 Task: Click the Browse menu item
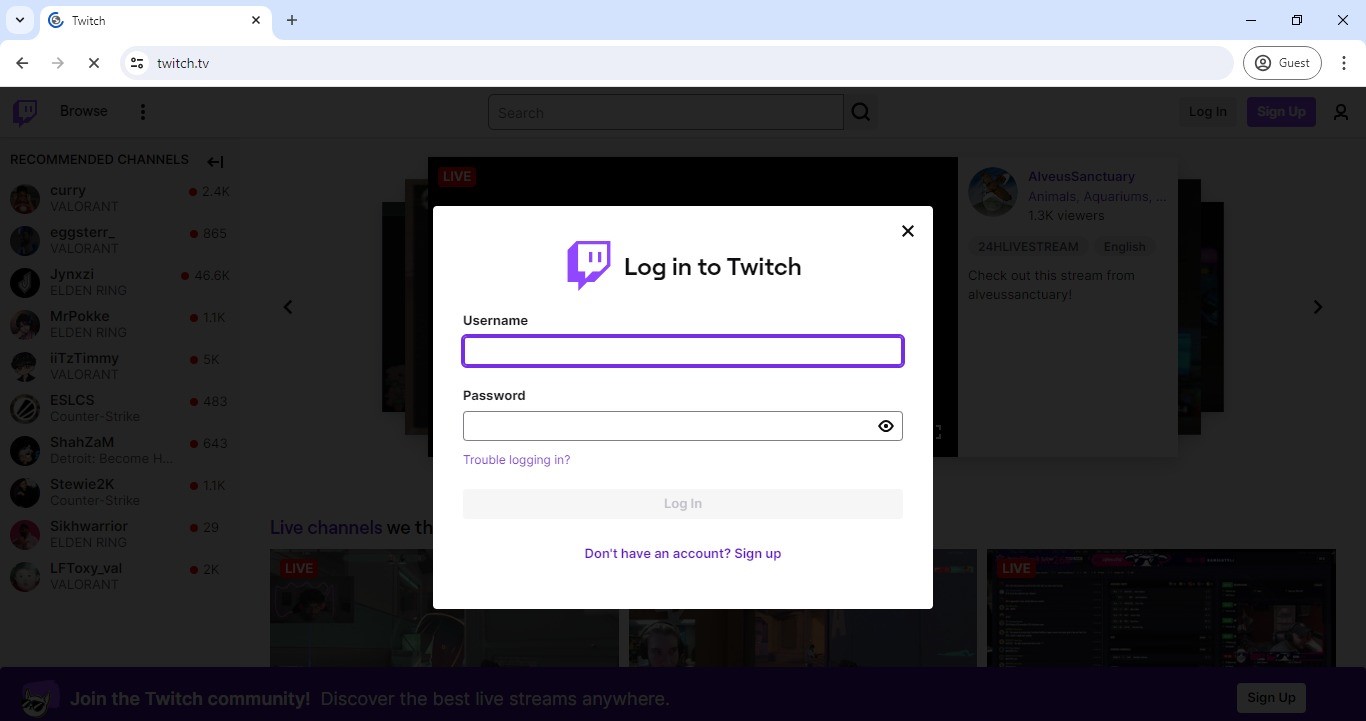click(x=83, y=111)
